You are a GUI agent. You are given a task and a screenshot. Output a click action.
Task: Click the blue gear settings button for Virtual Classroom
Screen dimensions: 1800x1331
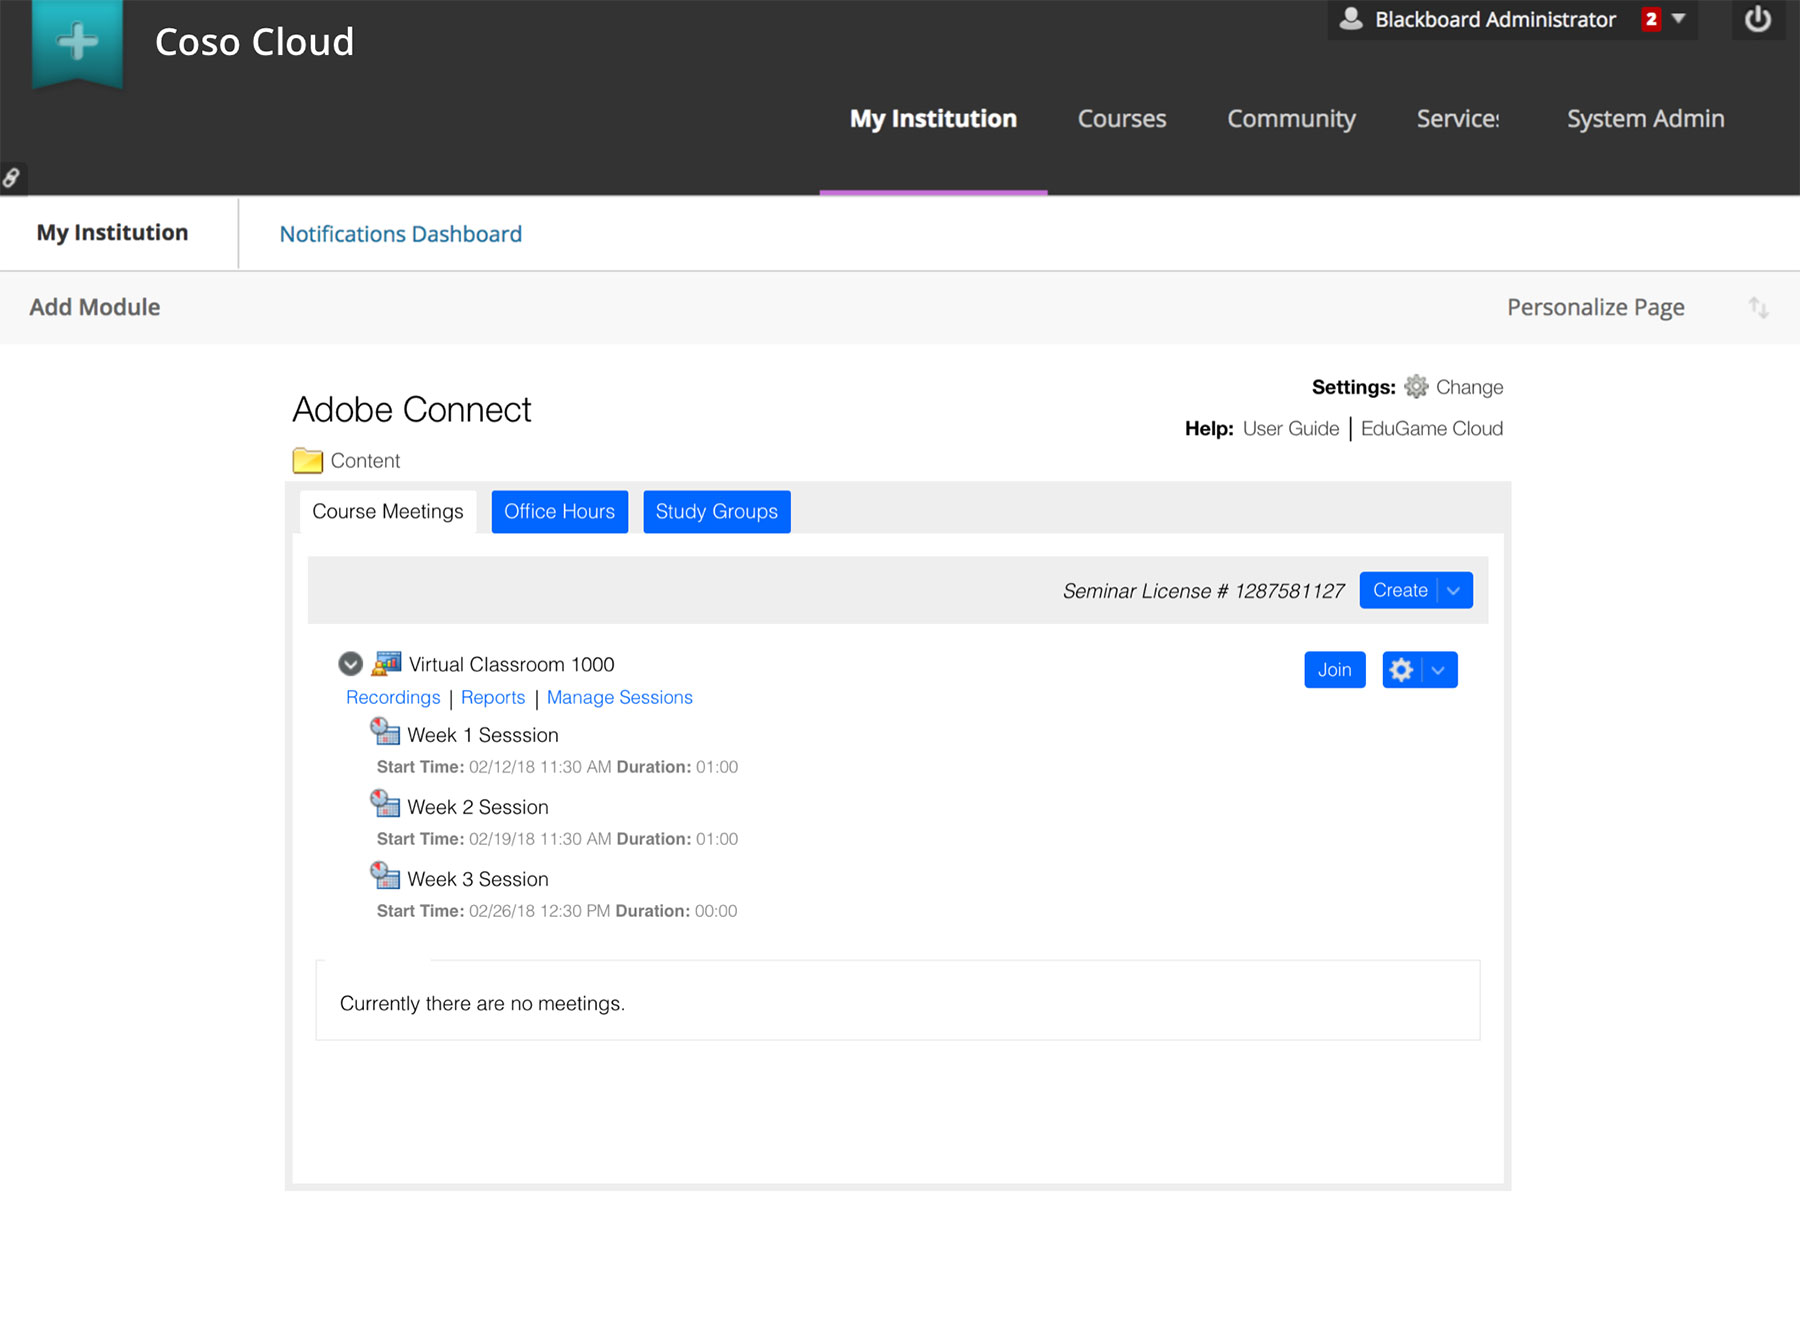click(1401, 670)
